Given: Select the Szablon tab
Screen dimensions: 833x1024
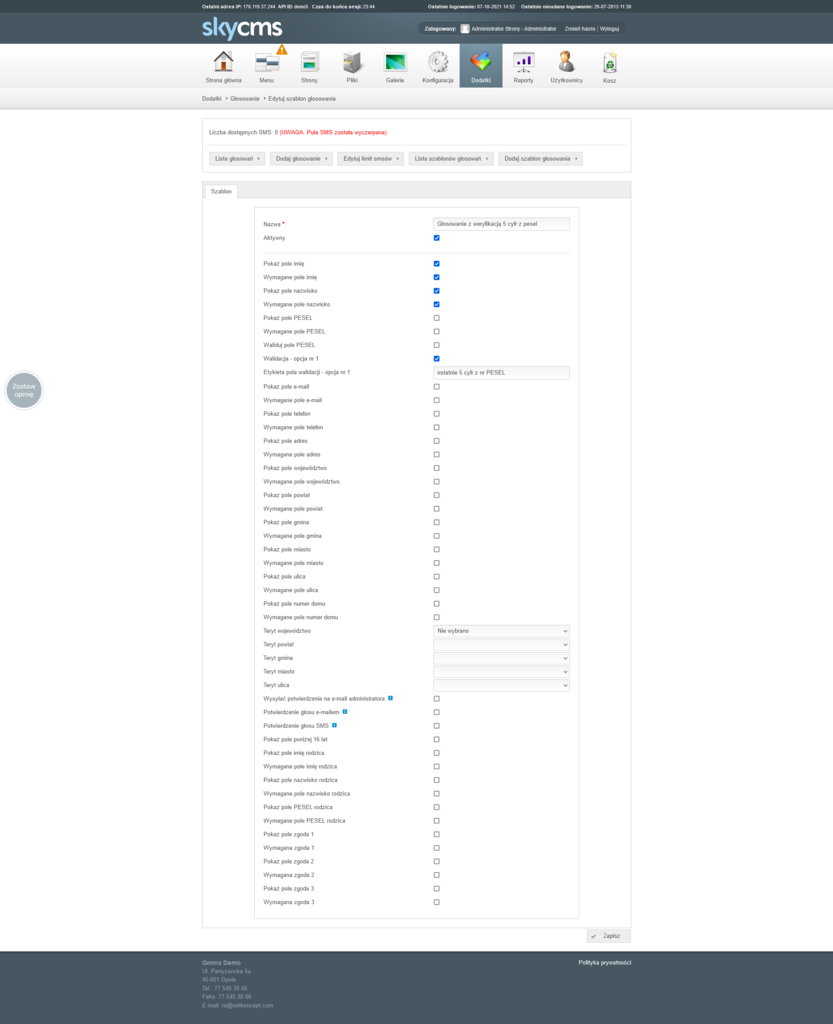Looking at the screenshot, I should pyautogui.click(x=221, y=190).
